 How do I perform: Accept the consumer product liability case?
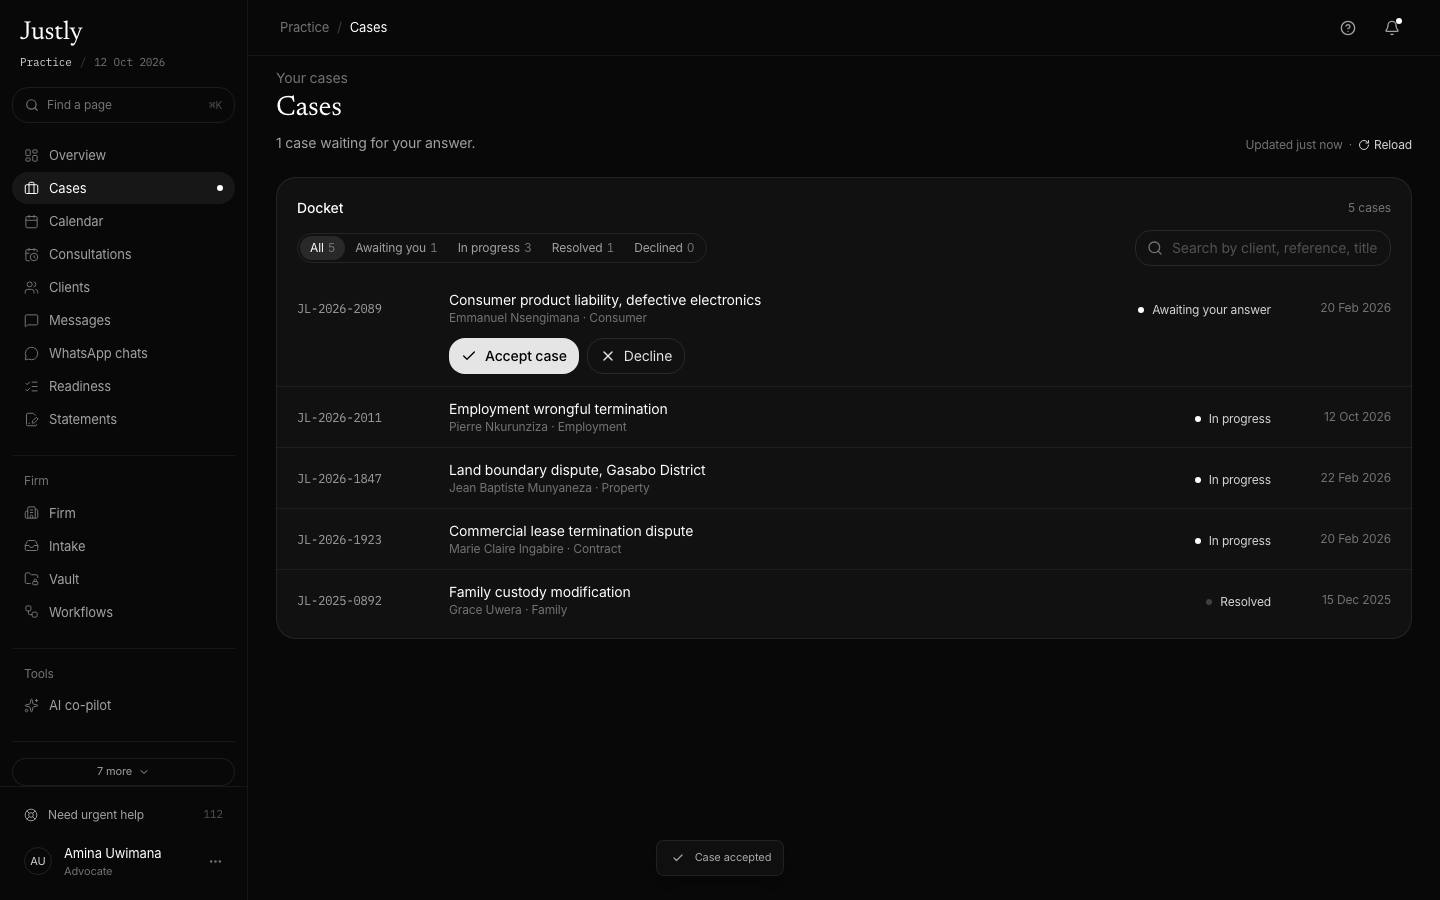point(514,356)
